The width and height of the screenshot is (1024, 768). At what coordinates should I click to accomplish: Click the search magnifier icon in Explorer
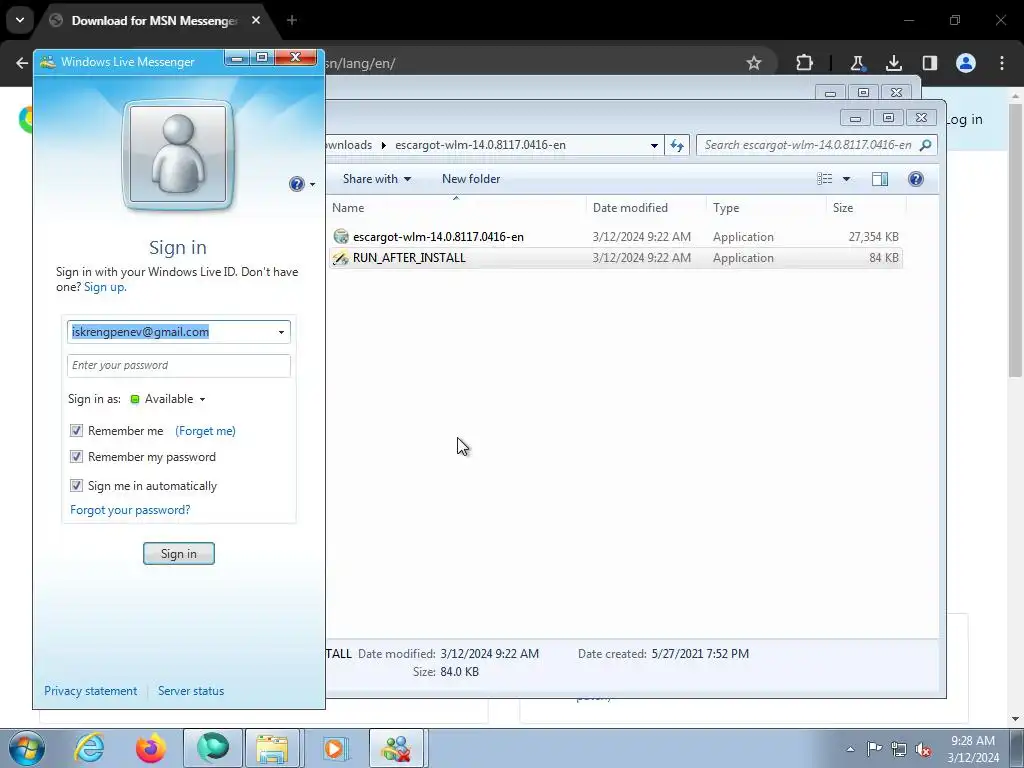pos(925,145)
